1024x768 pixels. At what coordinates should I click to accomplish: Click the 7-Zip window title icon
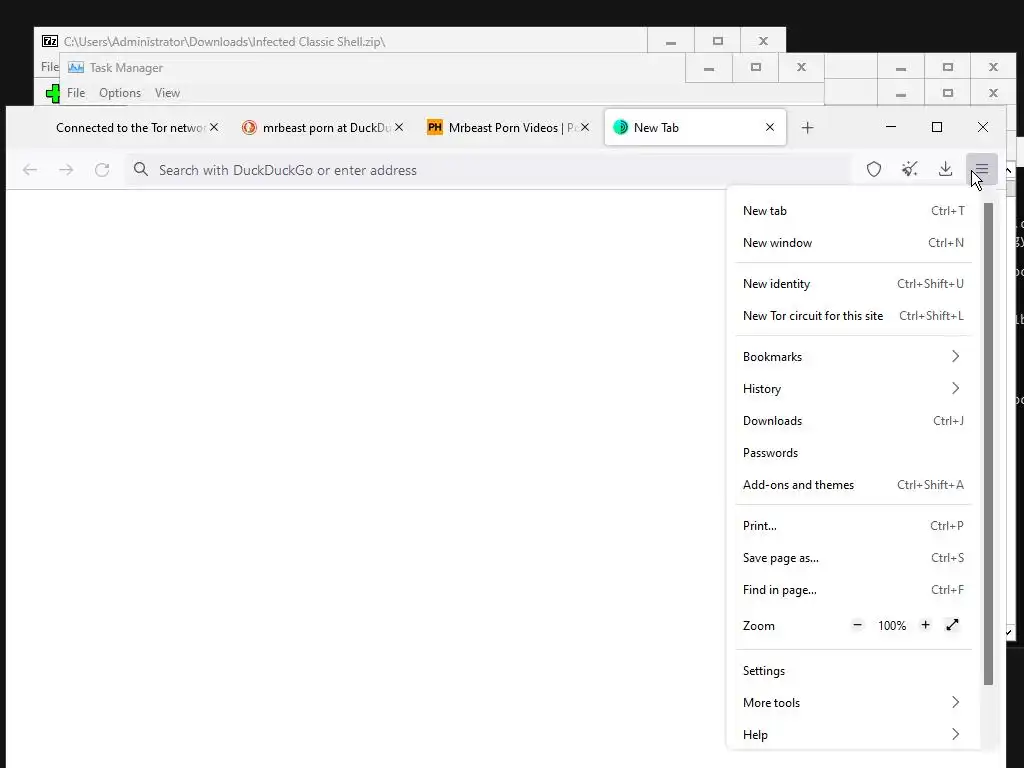tap(50, 41)
